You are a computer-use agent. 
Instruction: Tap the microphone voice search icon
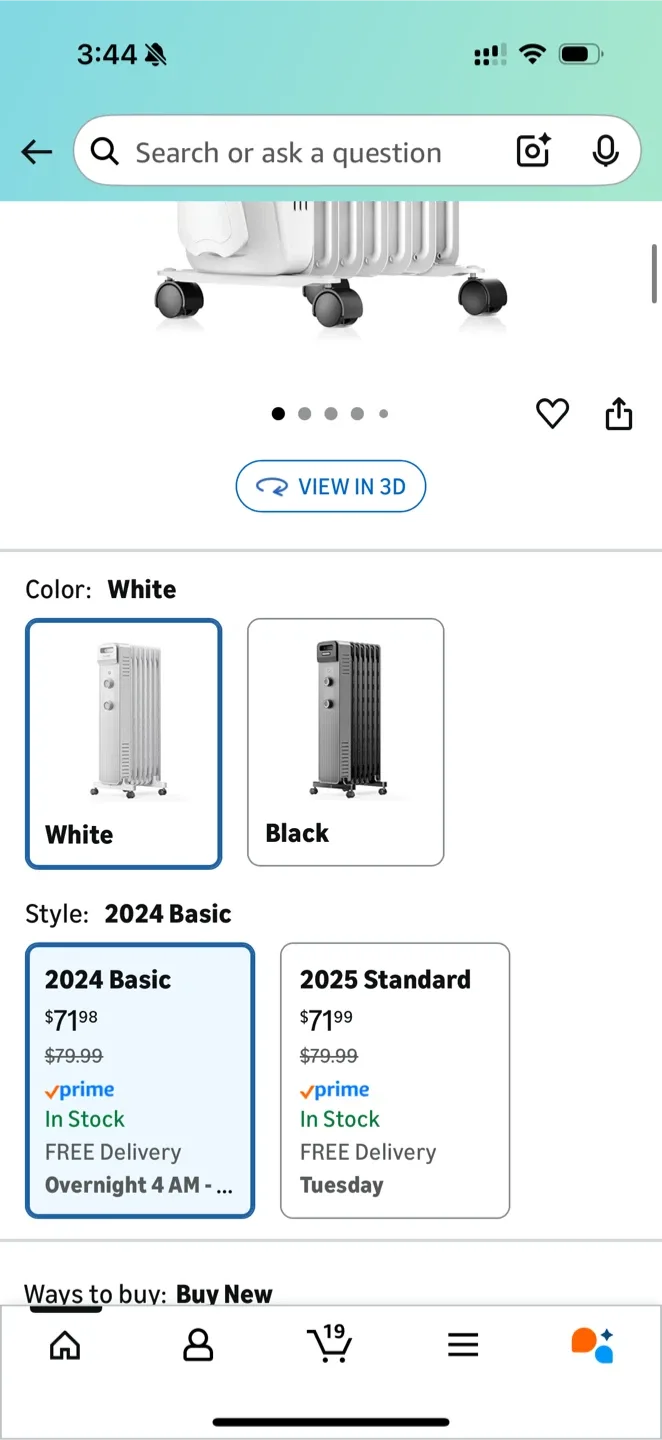point(605,151)
